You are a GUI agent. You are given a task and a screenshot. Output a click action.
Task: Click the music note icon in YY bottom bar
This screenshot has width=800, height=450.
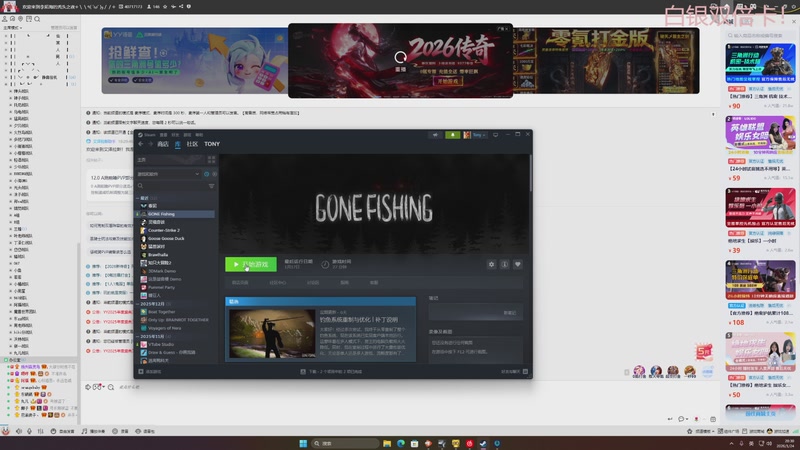coord(84,431)
